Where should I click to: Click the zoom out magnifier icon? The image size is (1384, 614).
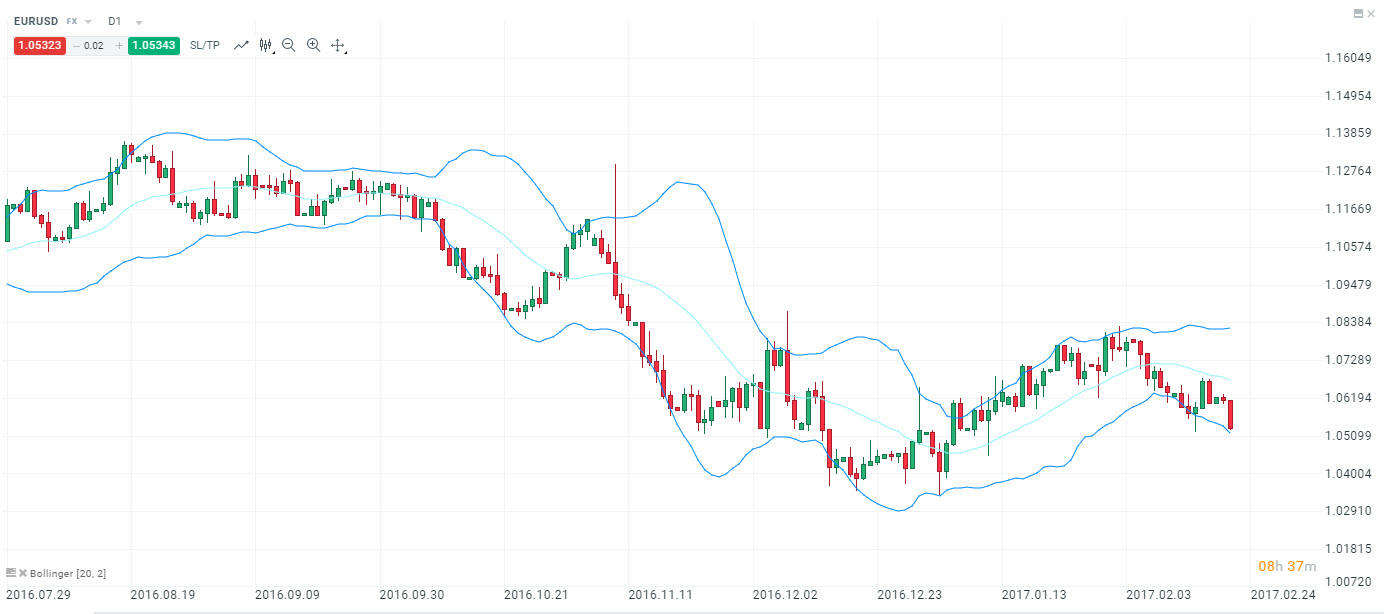tap(288, 44)
